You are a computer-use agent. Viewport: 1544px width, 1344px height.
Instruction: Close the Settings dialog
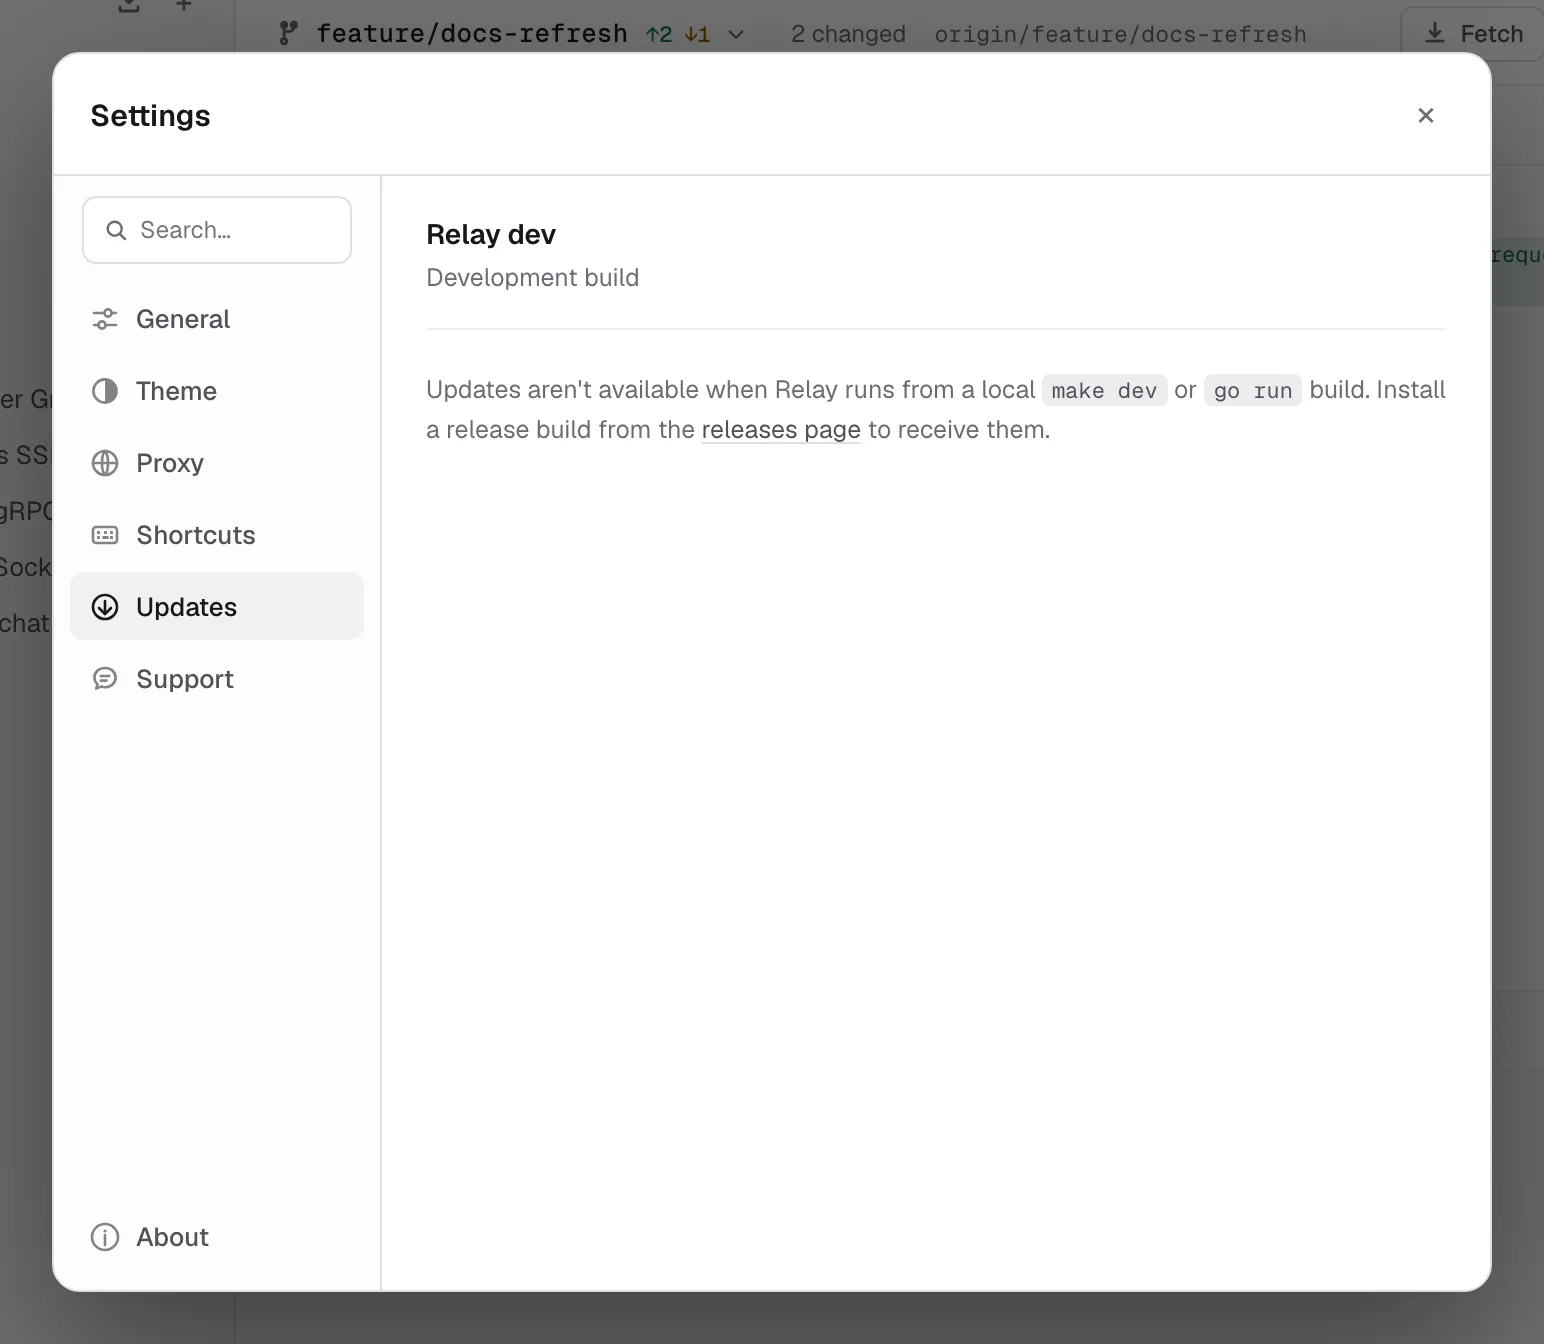coord(1426,115)
